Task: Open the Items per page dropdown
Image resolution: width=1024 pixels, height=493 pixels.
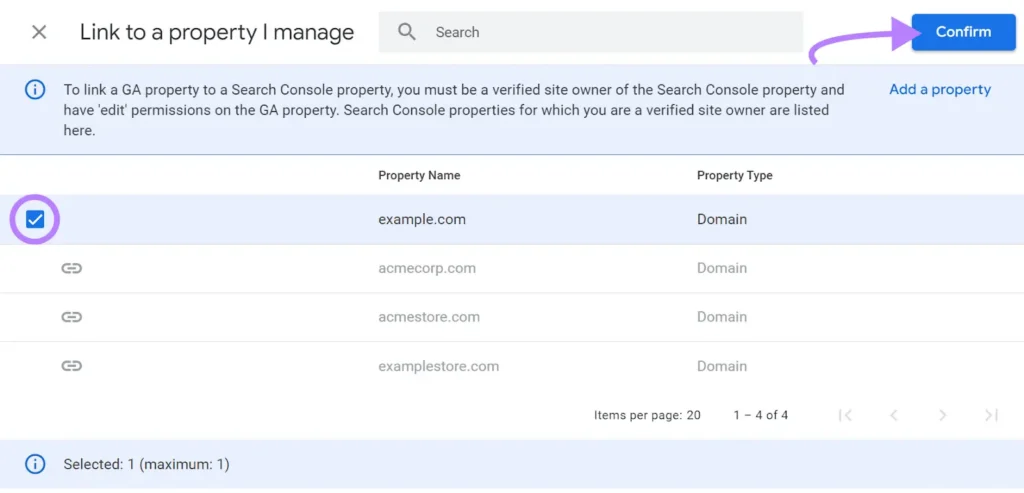Action: pyautogui.click(x=693, y=415)
